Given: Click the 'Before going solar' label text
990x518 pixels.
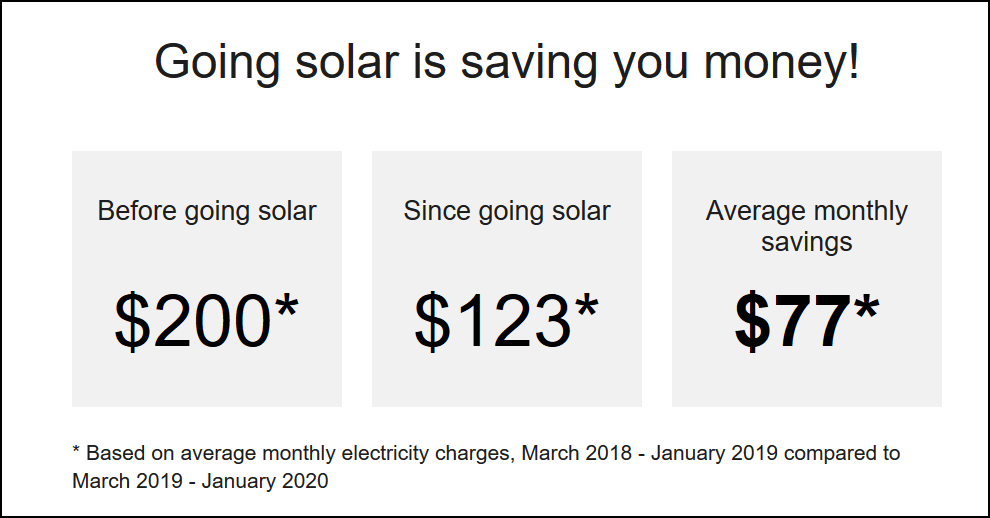Looking at the screenshot, I should pyautogui.click(x=207, y=212).
